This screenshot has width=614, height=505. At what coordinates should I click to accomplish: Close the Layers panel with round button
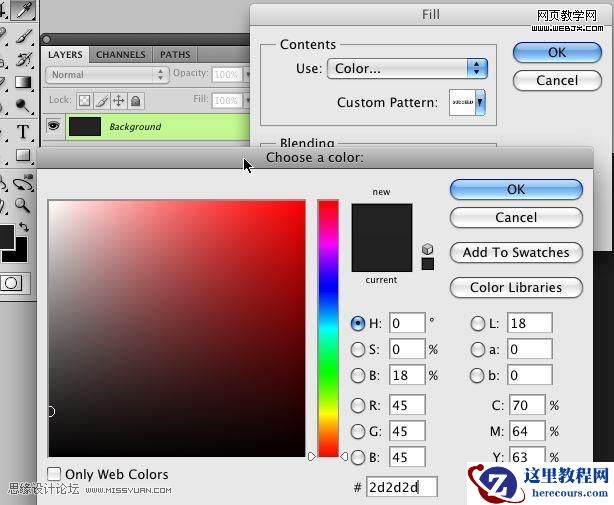click(x=46, y=39)
